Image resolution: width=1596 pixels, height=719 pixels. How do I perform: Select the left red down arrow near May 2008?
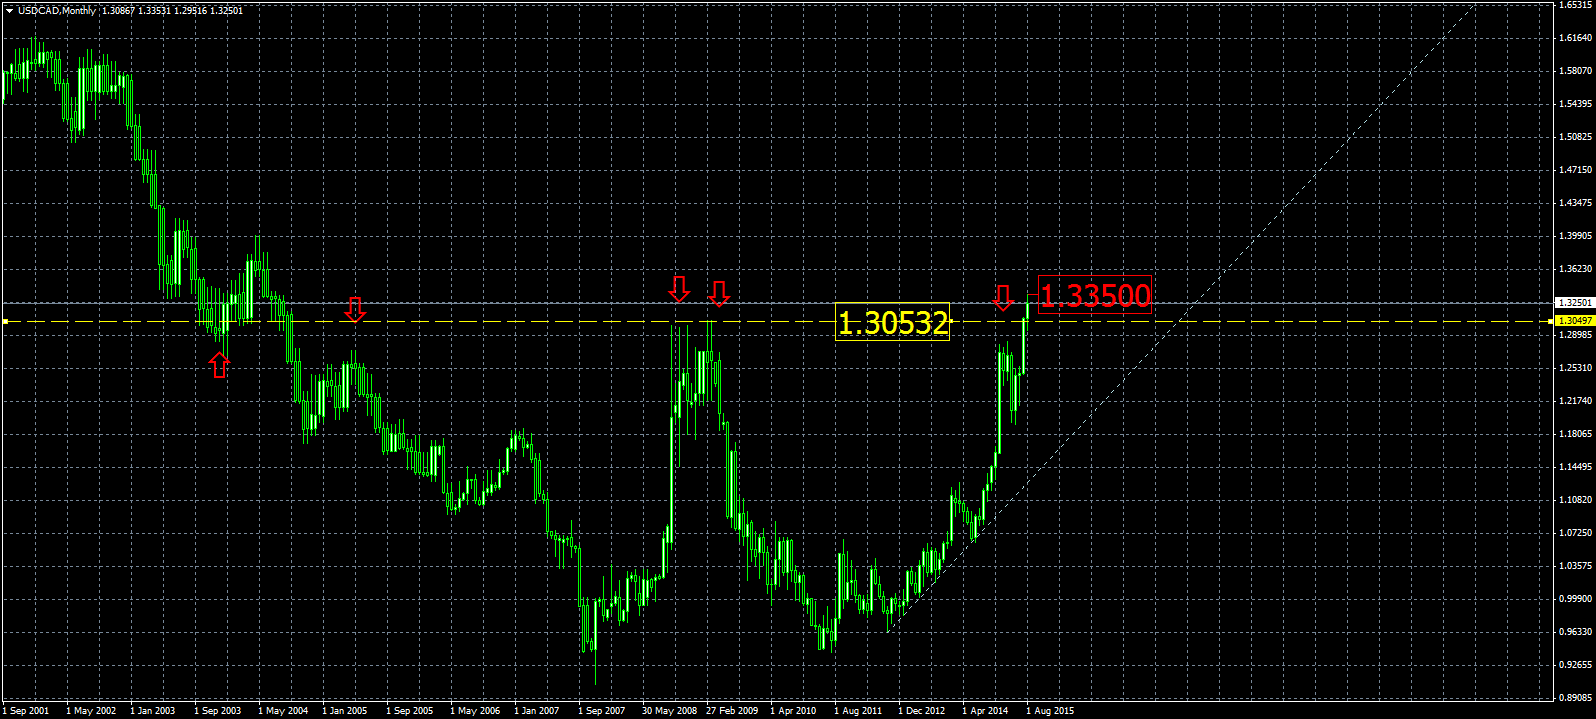tap(679, 290)
